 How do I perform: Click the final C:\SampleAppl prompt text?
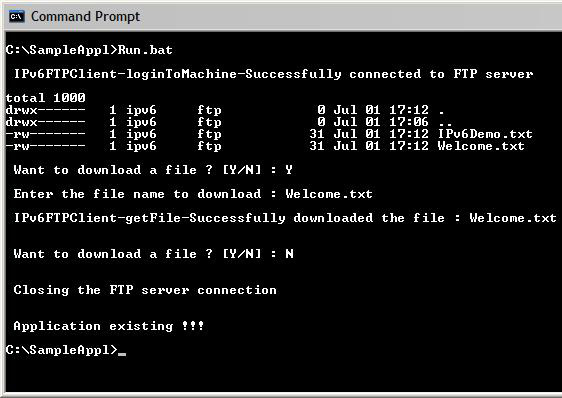pyautogui.click(x=62, y=350)
